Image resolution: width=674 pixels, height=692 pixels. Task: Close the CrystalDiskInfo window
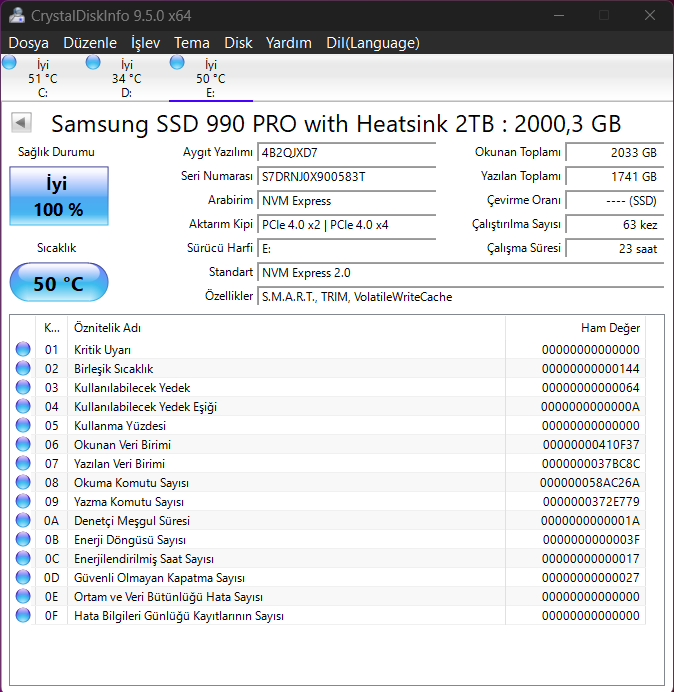[650, 15]
